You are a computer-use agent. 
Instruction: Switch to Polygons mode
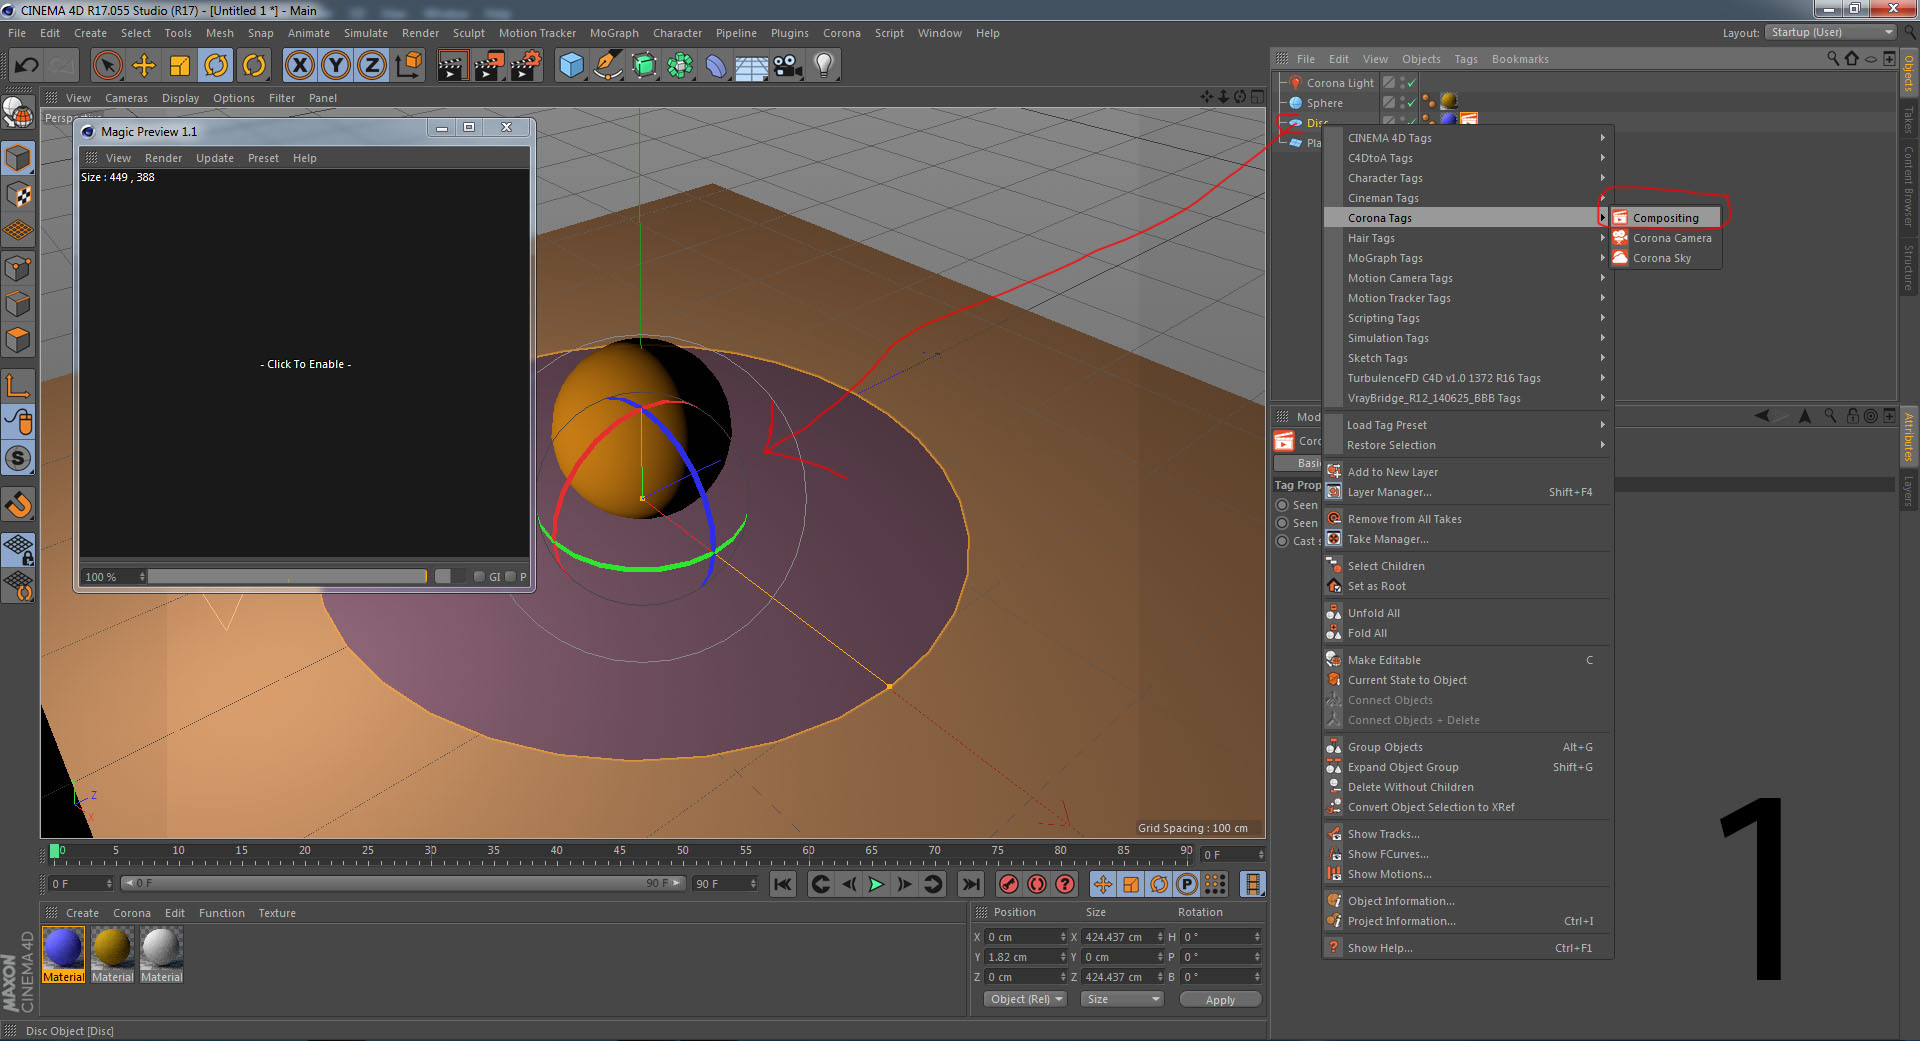coord(18,340)
